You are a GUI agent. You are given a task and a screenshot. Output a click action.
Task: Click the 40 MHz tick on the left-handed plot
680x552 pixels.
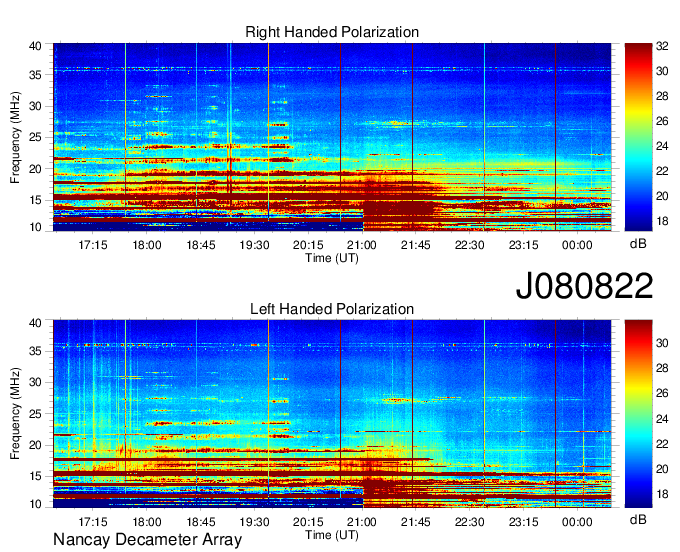click(36, 323)
